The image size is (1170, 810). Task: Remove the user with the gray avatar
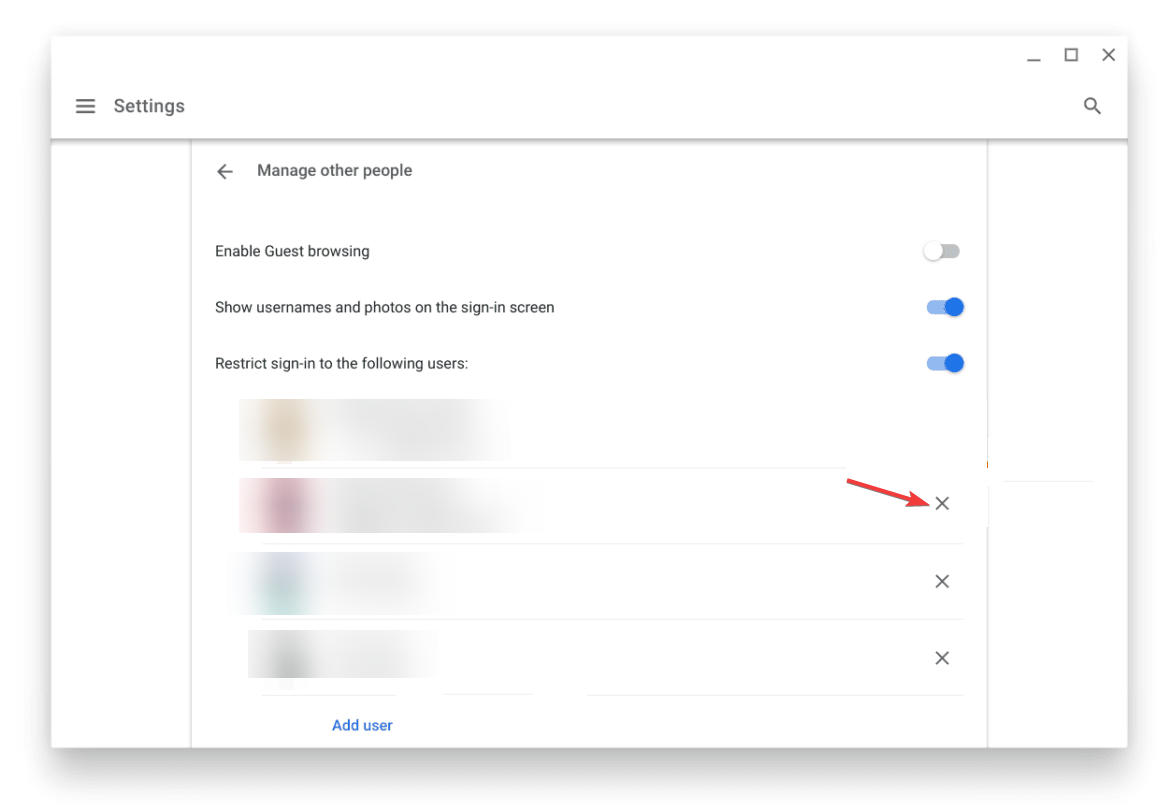[x=942, y=658]
